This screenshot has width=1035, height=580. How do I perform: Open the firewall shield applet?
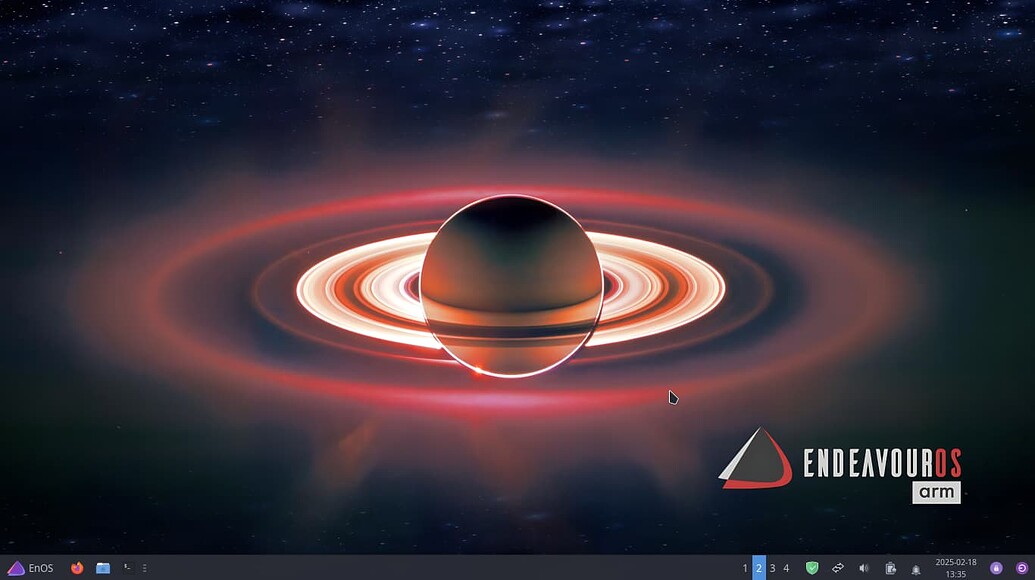point(812,567)
